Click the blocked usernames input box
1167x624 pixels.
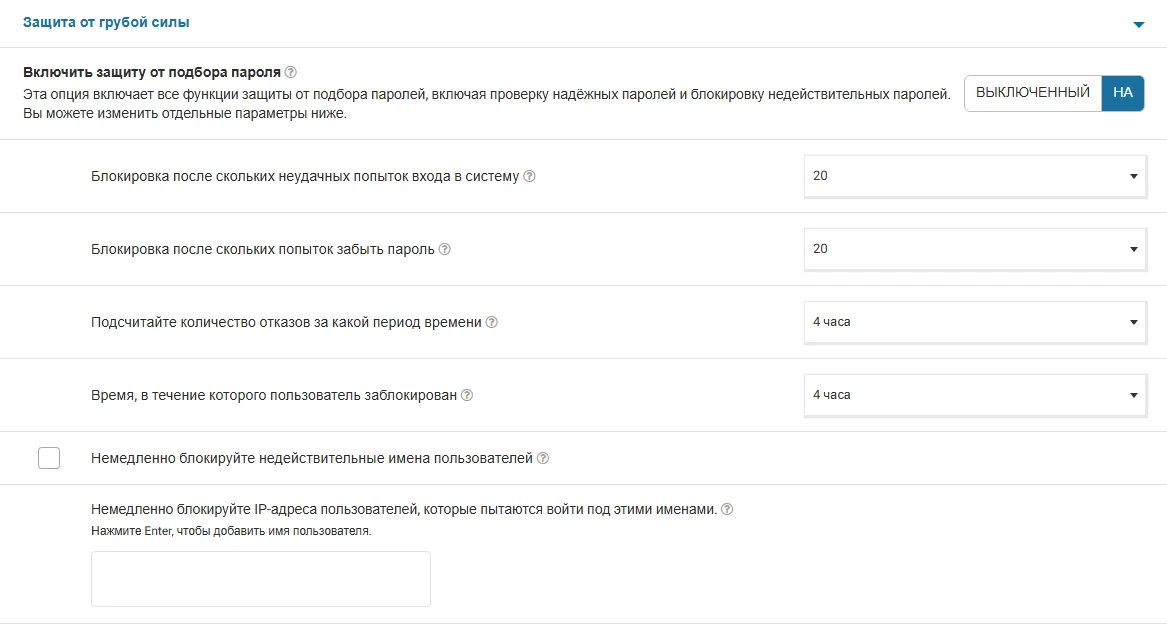click(260, 578)
